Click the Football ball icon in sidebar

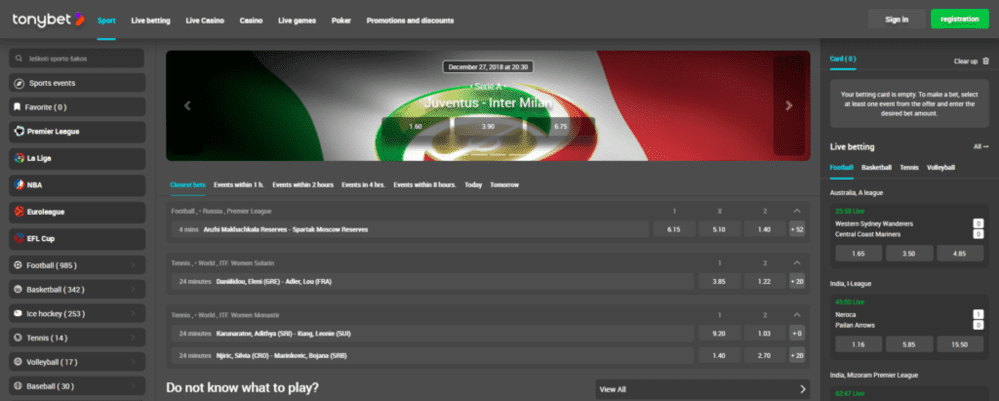(18, 265)
